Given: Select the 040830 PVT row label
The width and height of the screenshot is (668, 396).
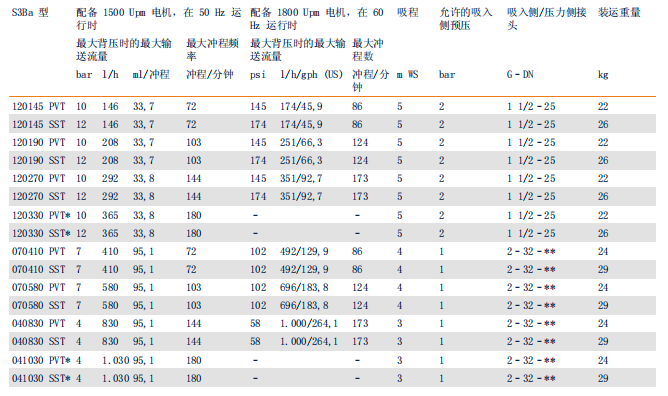Looking at the screenshot, I should (x=39, y=323).
